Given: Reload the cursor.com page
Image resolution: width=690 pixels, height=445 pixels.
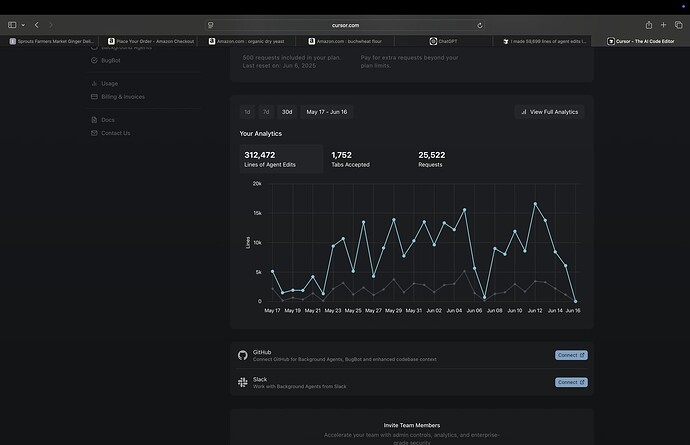Looking at the screenshot, I should [x=480, y=26].
